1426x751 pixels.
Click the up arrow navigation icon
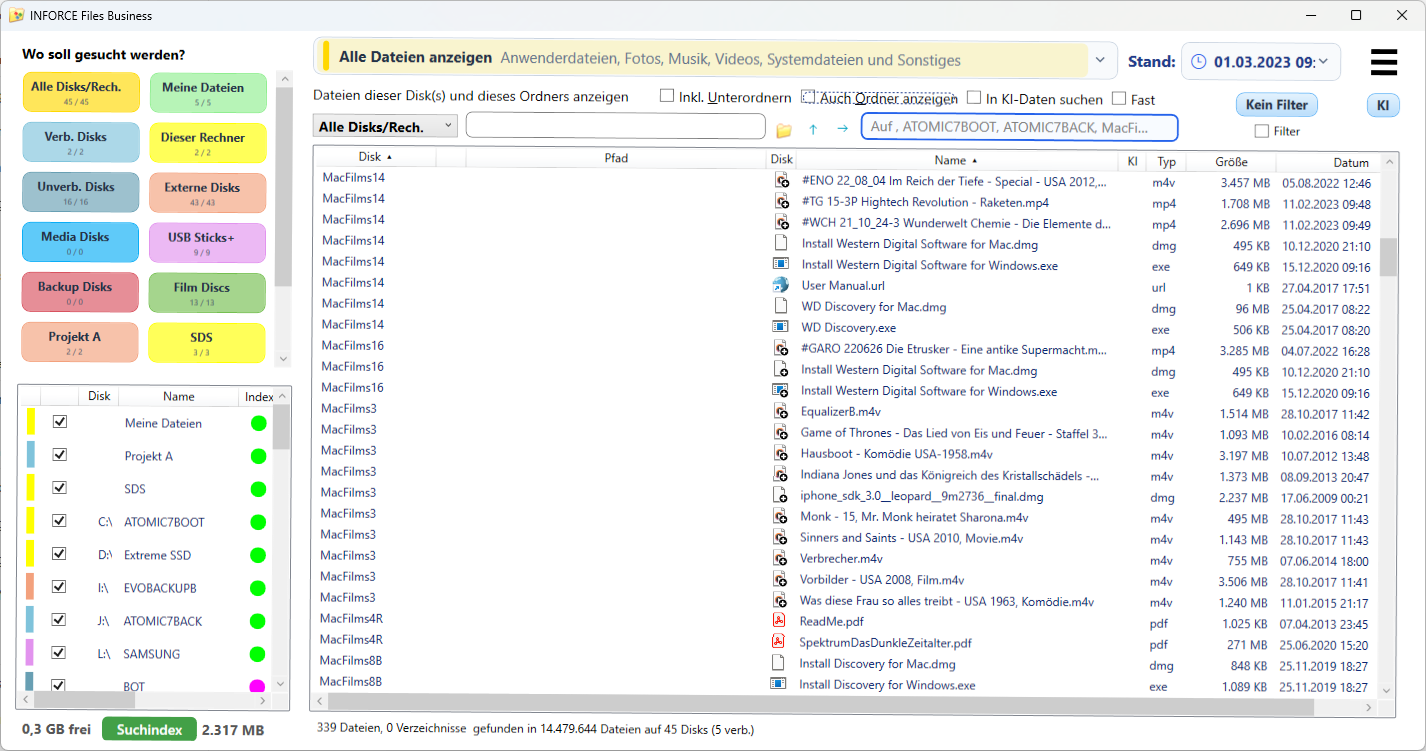pos(813,129)
